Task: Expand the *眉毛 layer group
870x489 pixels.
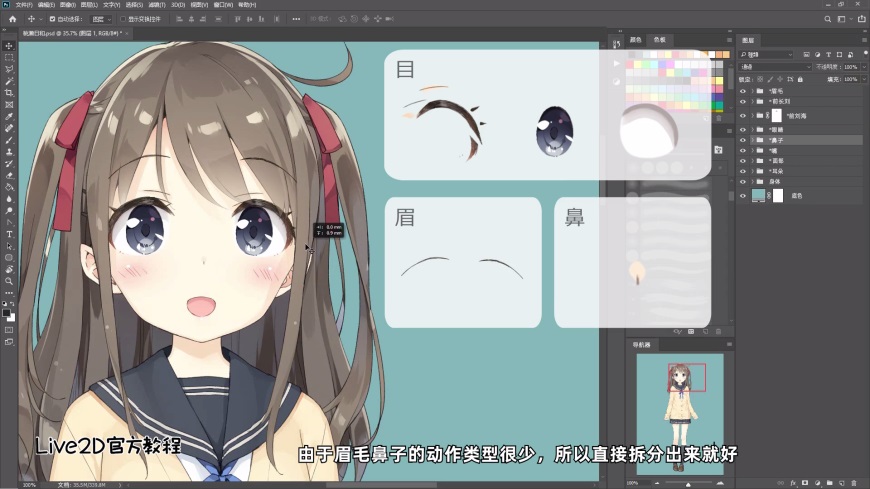Action: tap(752, 91)
